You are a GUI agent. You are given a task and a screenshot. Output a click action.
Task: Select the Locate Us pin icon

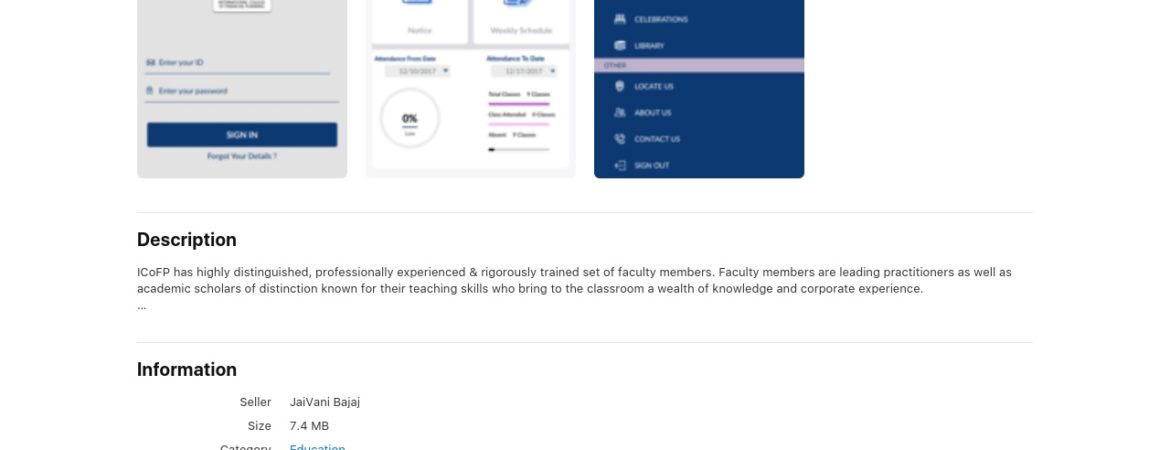[619, 86]
